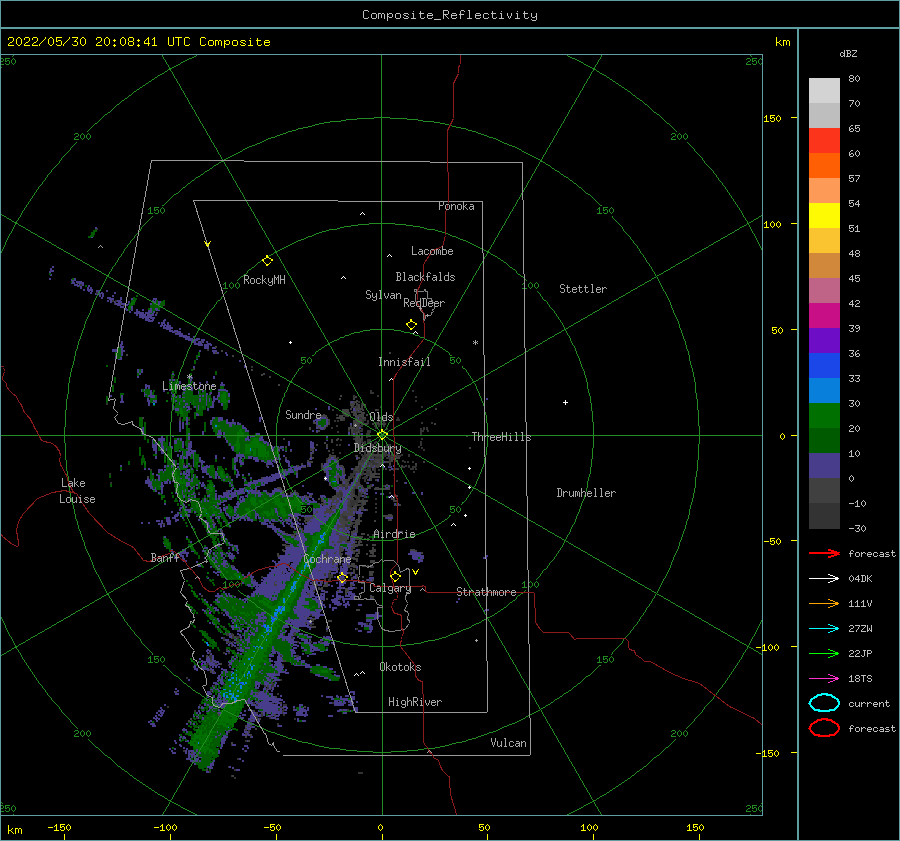
Task: Click the white asterisk marker east of Innisfail
Action: tap(475, 343)
